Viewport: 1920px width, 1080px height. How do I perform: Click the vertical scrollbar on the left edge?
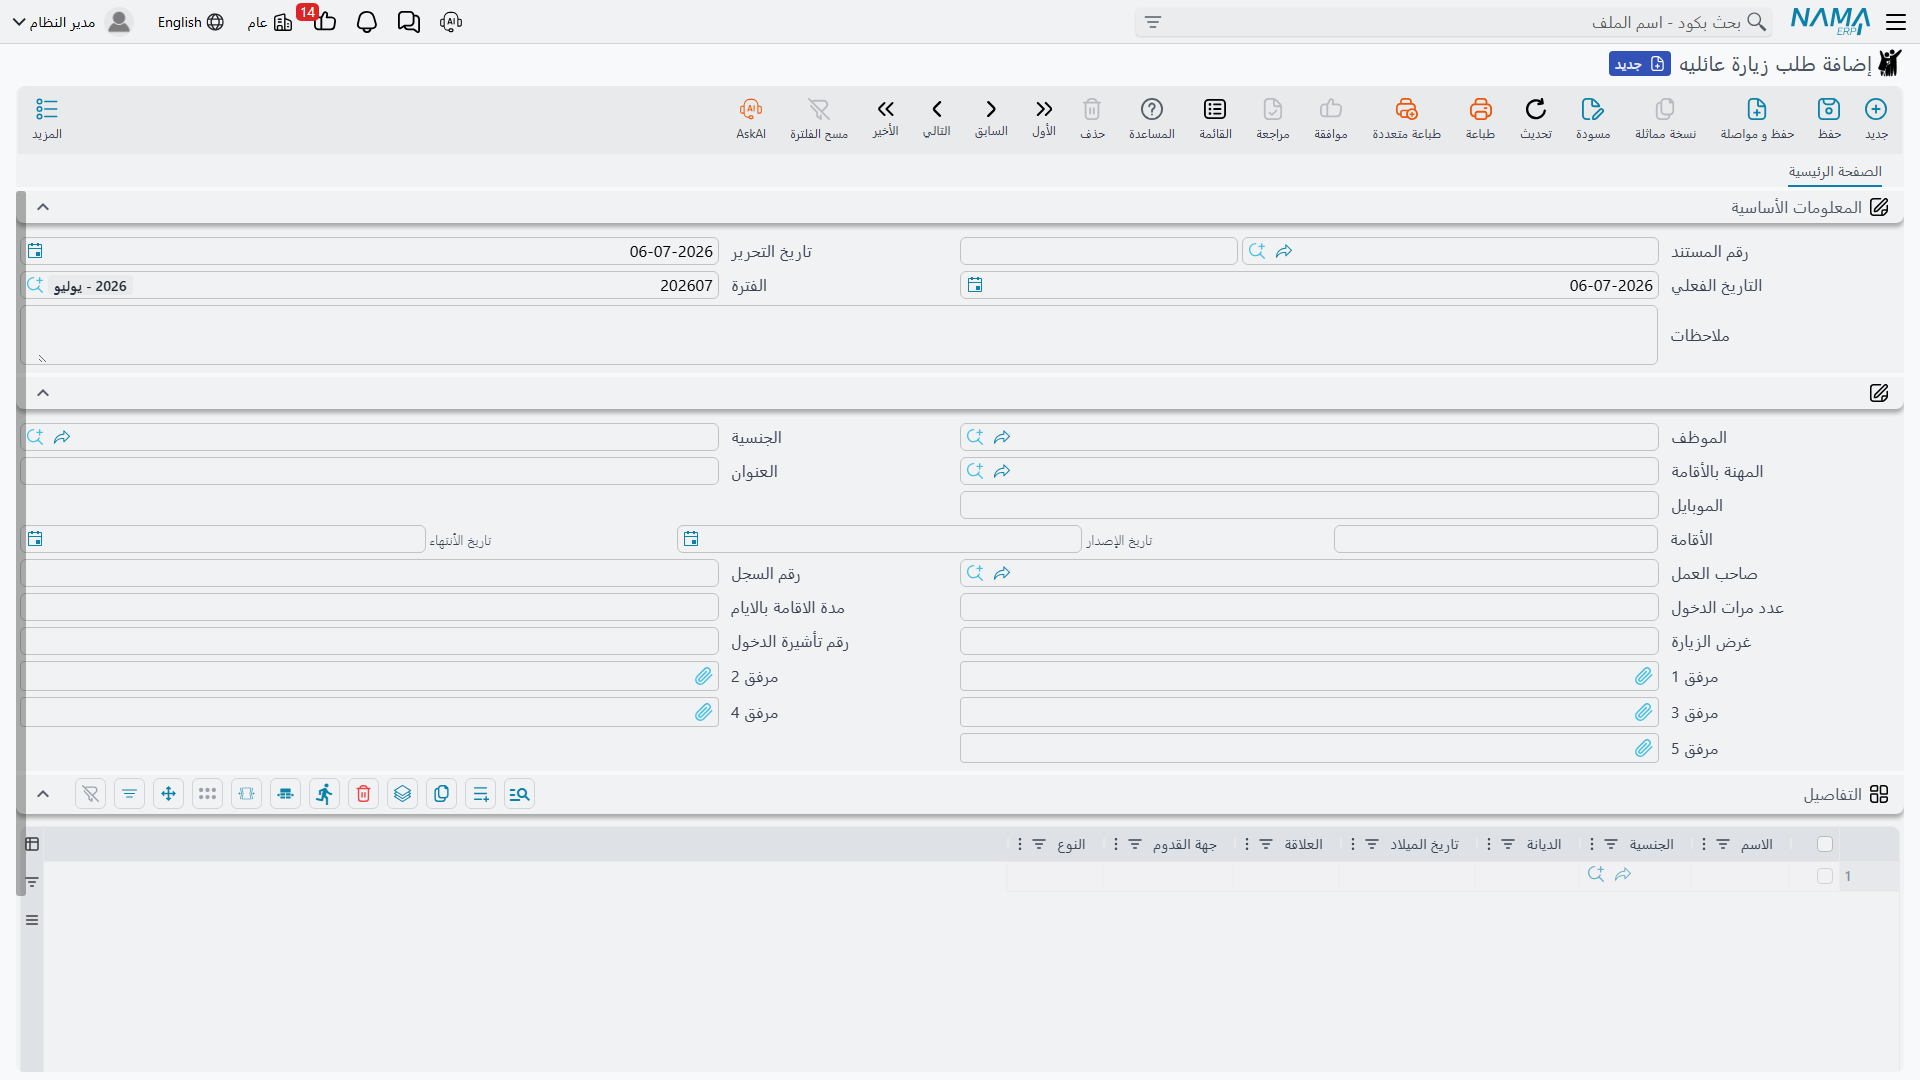[x=21, y=543]
